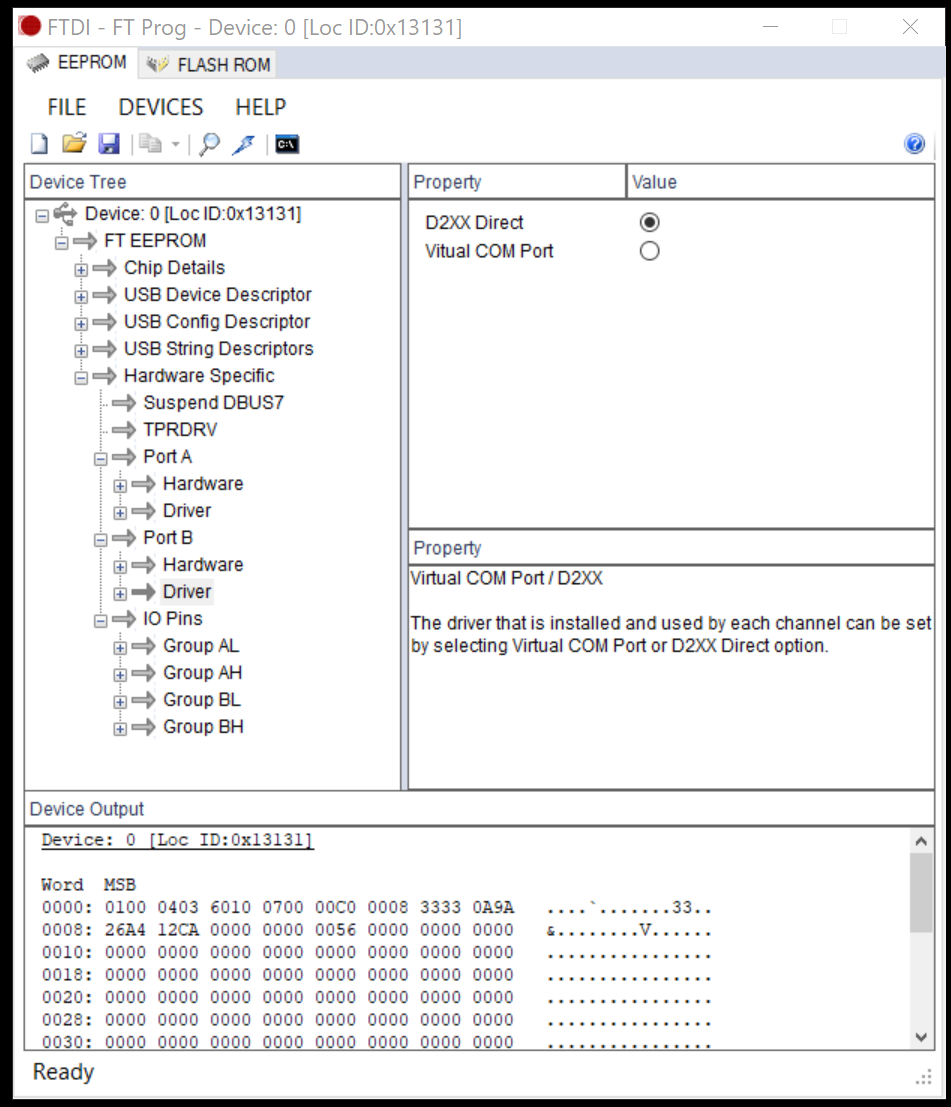Expand the Chip Details node
The width and height of the screenshot is (951, 1107).
pos(81,269)
